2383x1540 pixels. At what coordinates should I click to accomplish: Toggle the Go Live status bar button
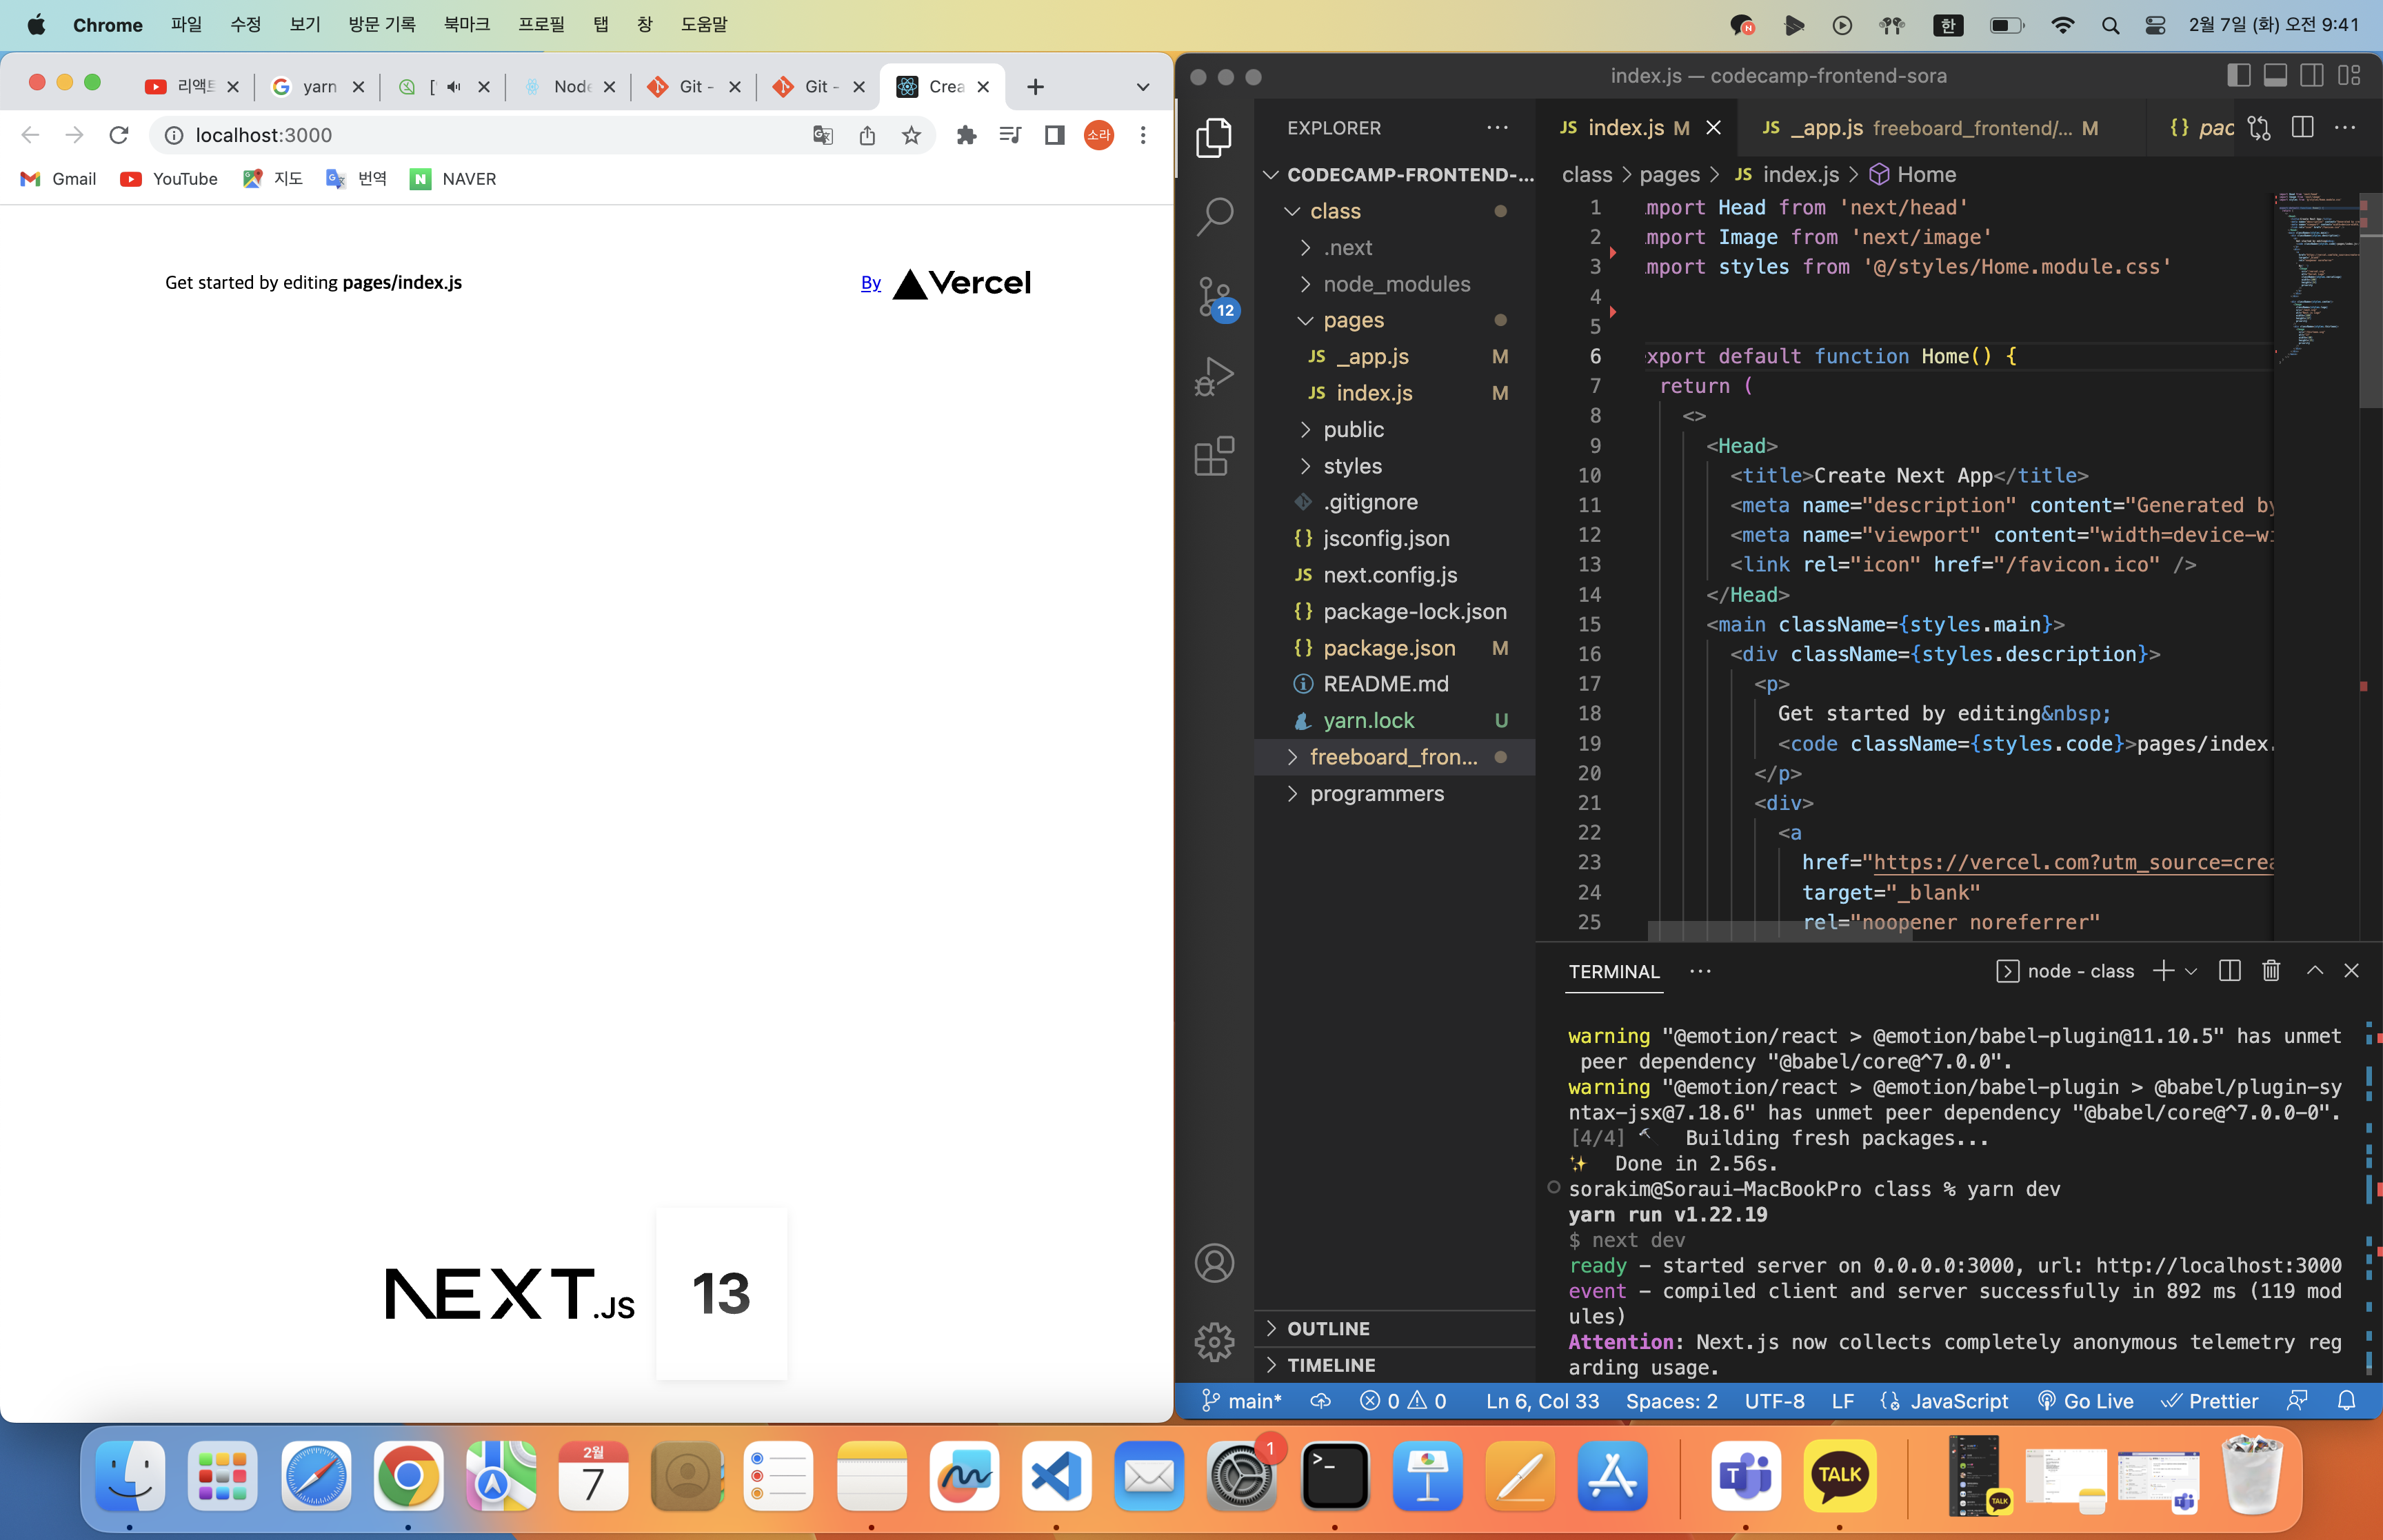tap(2093, 1403)
